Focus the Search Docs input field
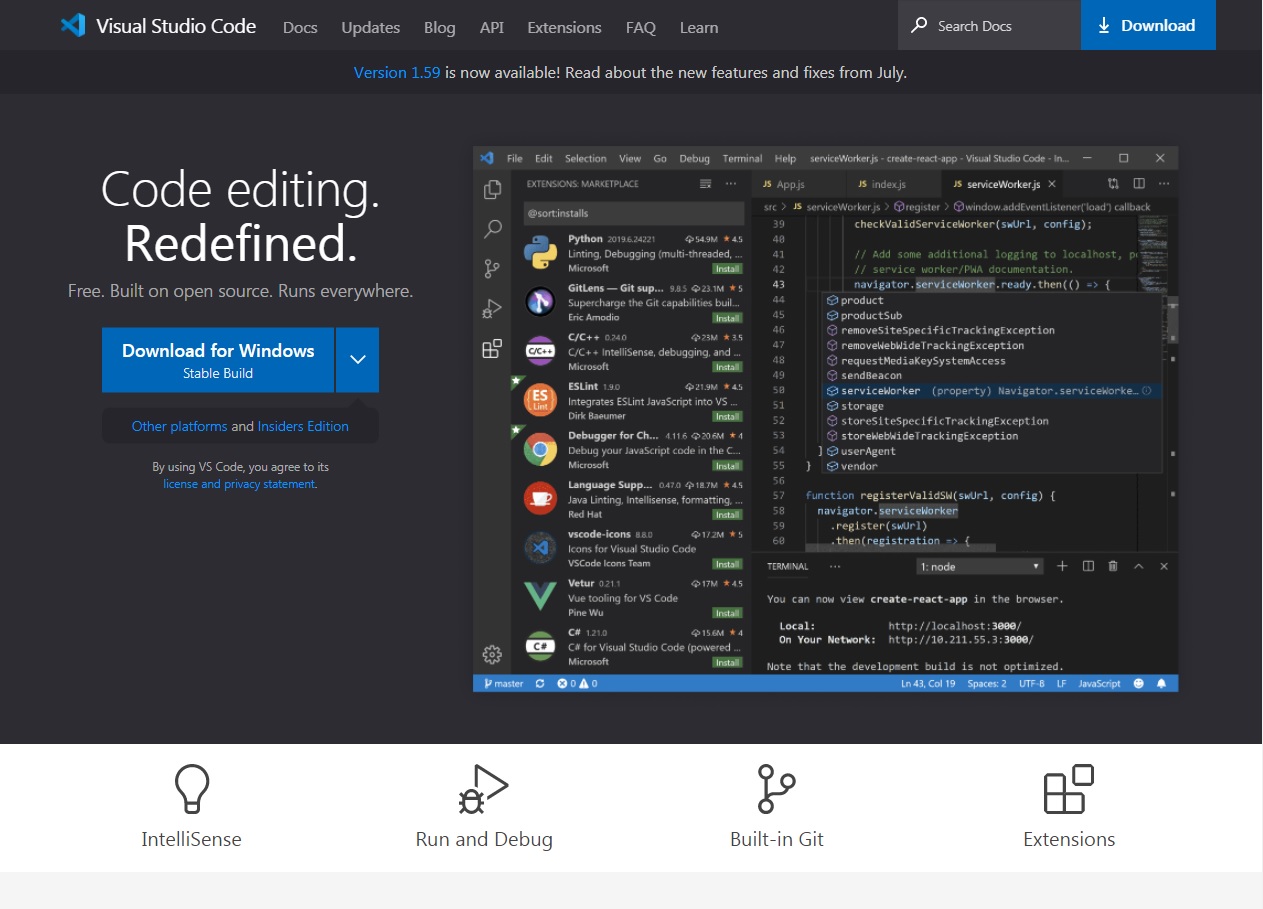 [990, 26]
